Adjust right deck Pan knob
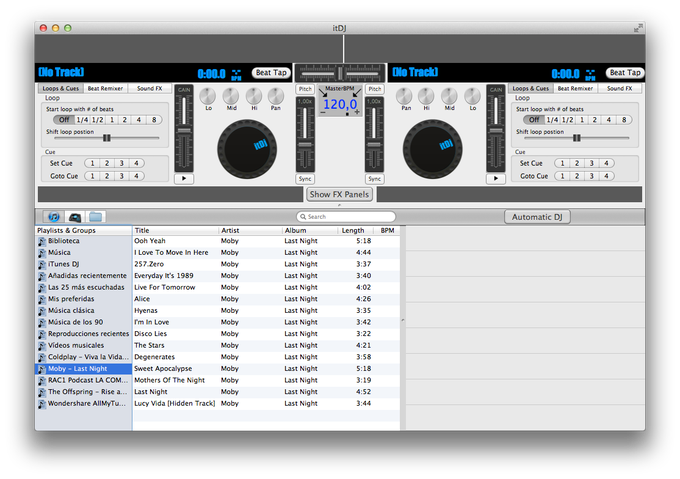This screenshot has height=479, width=680. (404, 96)
